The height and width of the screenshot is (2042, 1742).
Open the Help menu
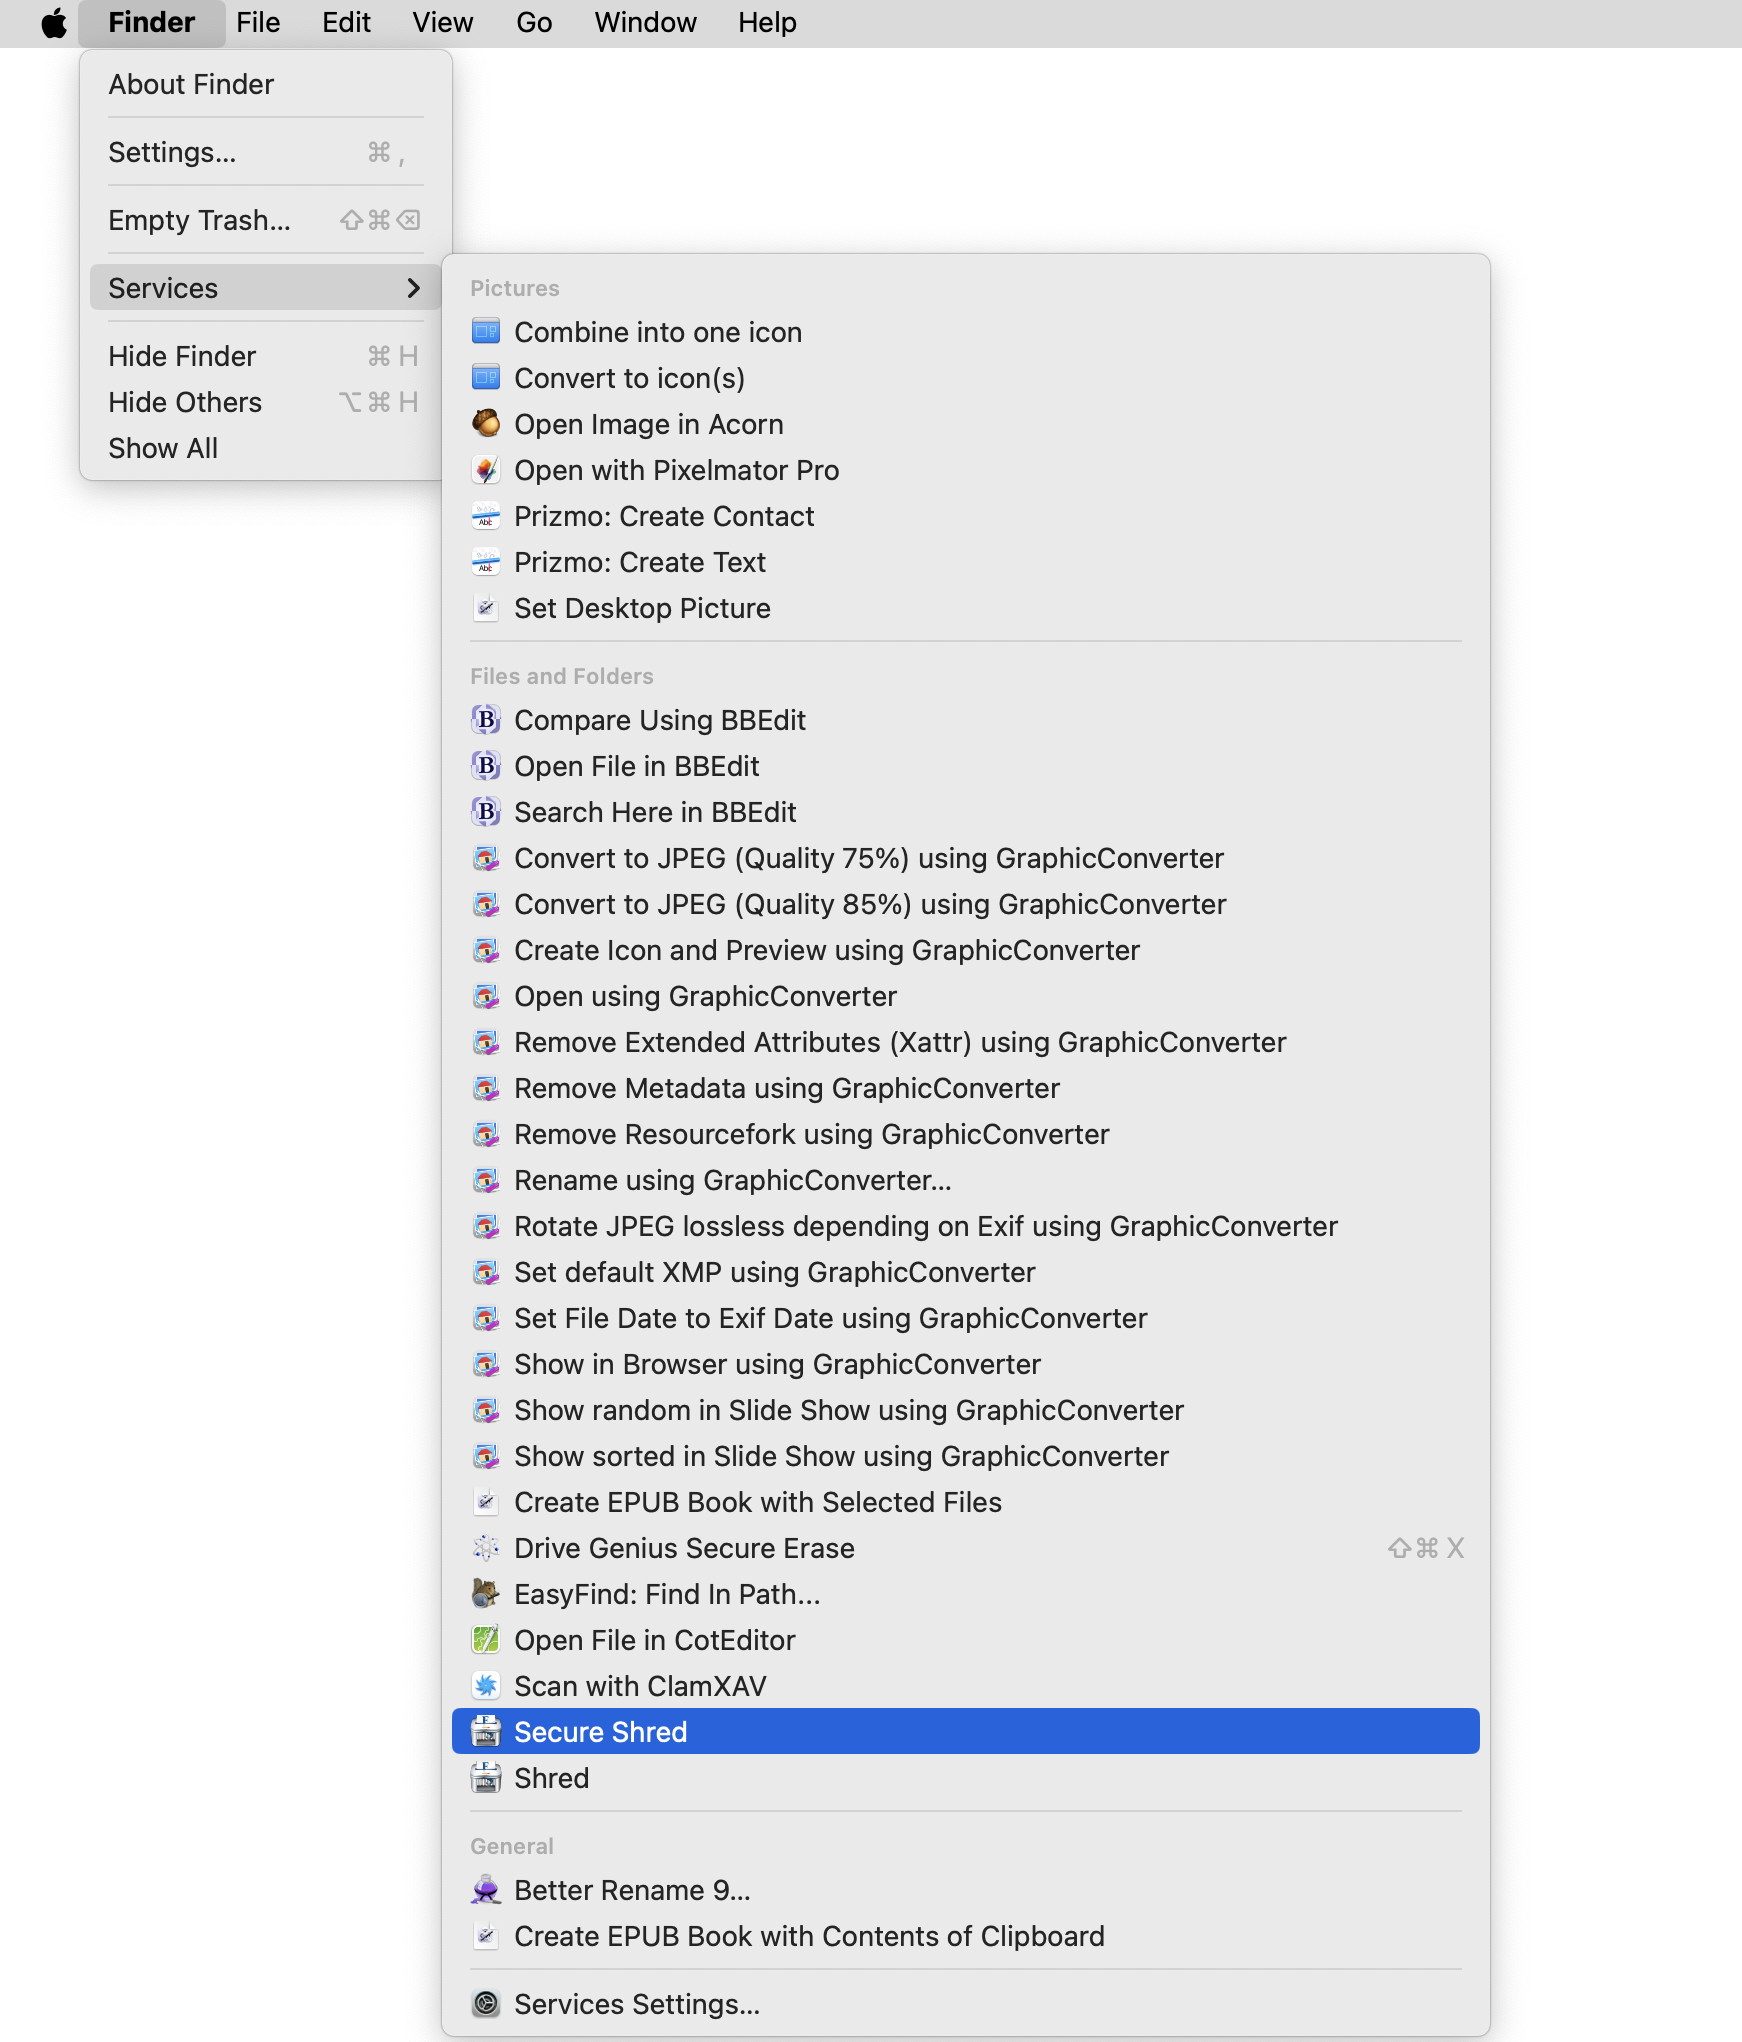[x=767, y=23]
